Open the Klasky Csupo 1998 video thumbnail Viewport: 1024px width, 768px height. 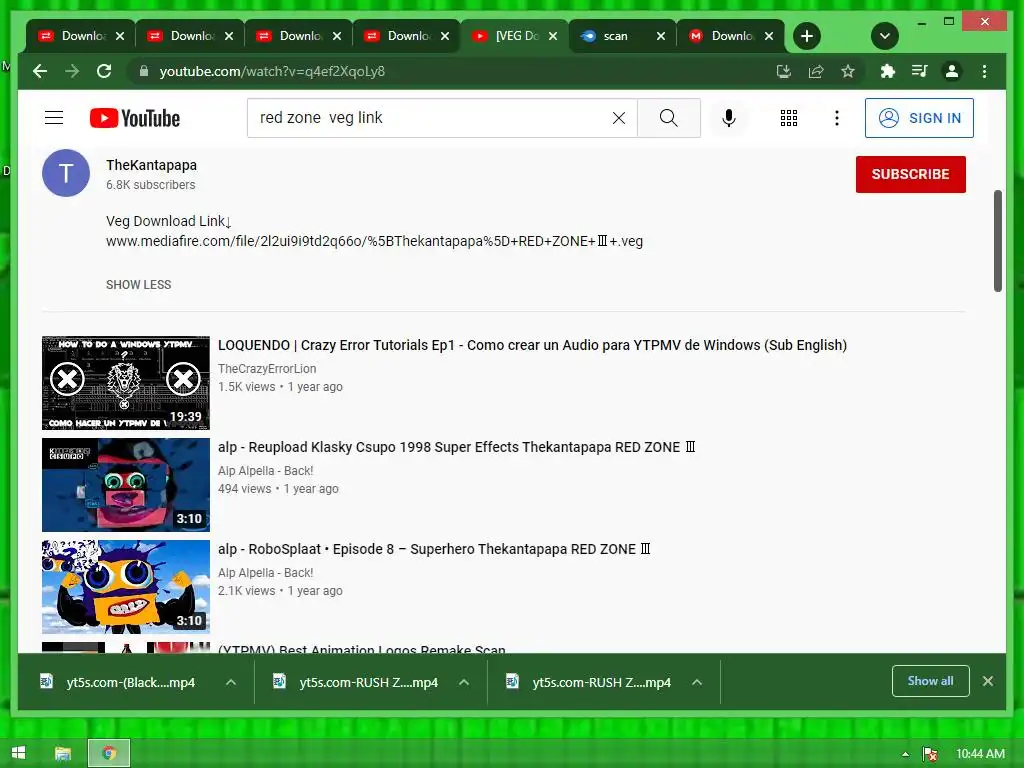(126, 485)
